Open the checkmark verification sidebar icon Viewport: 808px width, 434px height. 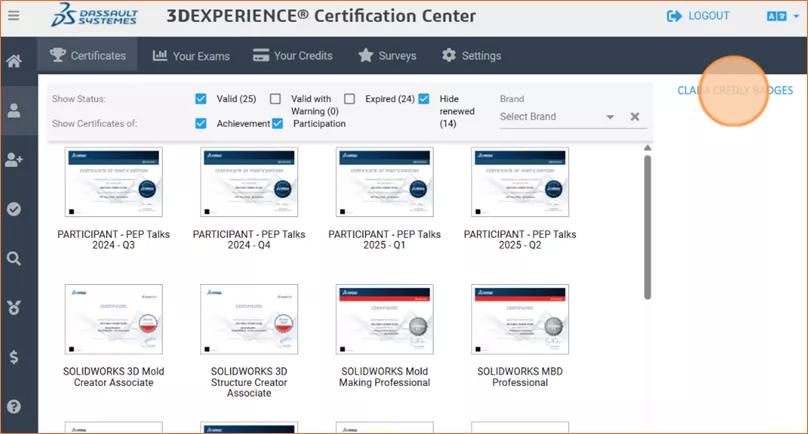point(14,209)
